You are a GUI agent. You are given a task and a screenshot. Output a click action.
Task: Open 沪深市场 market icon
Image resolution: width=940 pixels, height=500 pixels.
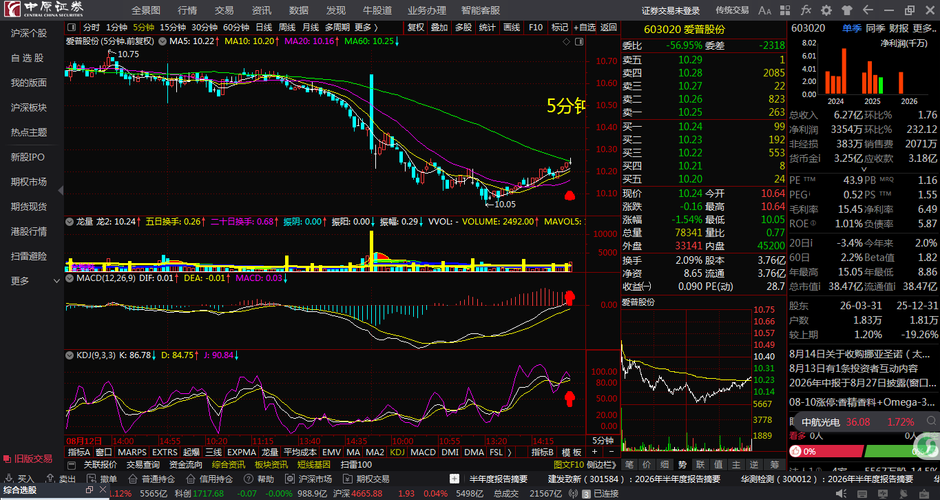click(290, 479)
